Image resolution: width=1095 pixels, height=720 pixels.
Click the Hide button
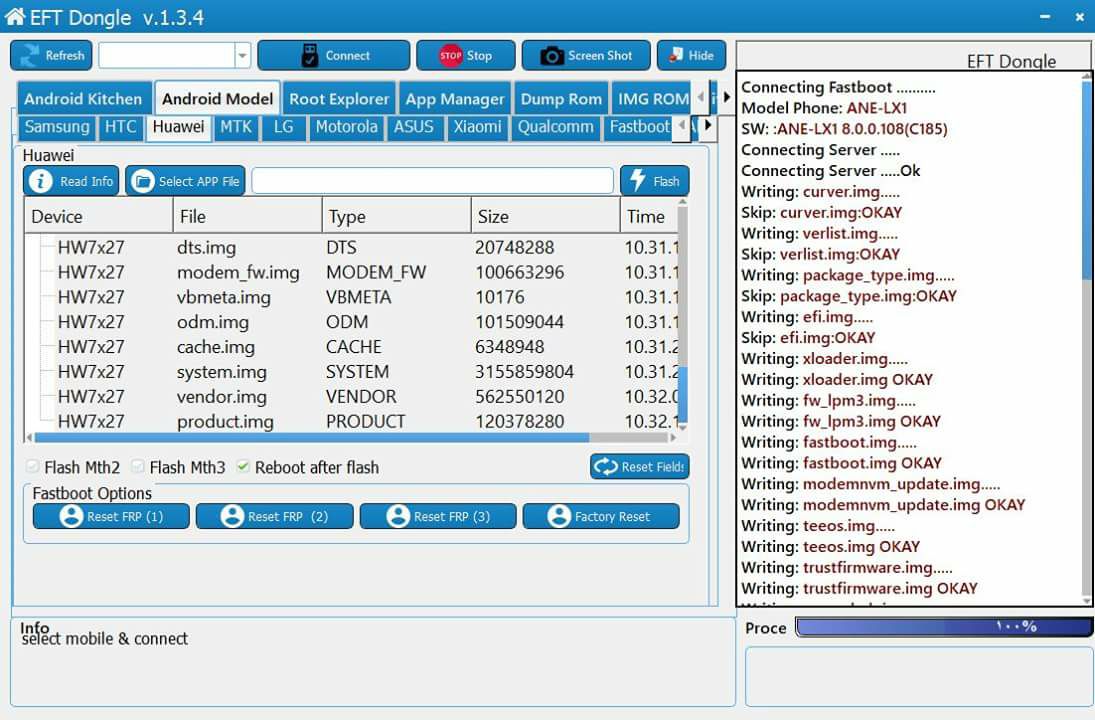coord(691,55)
